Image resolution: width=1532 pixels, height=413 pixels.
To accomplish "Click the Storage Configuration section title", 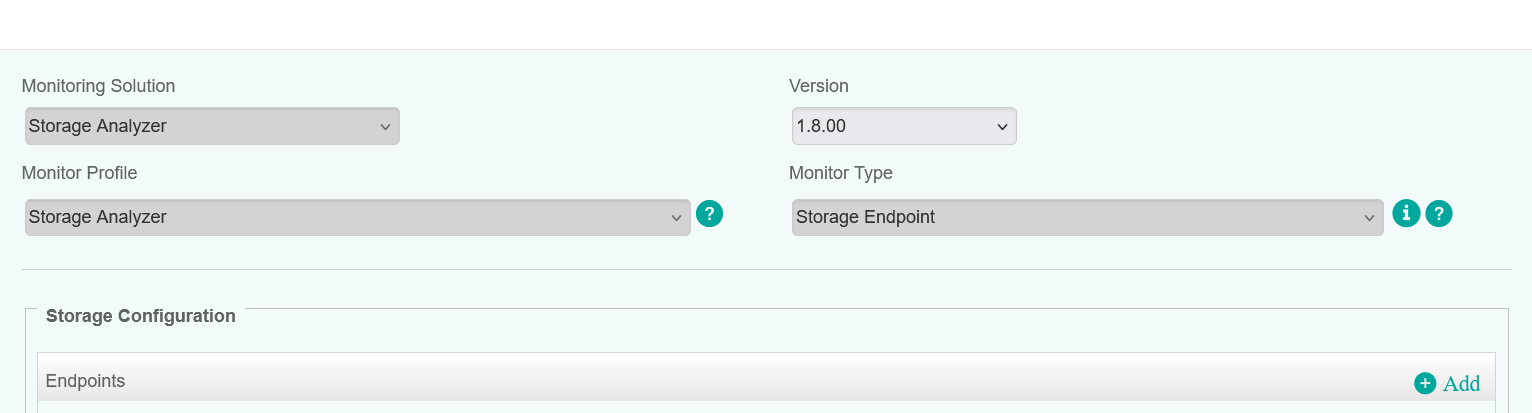I will click(141, 316).
